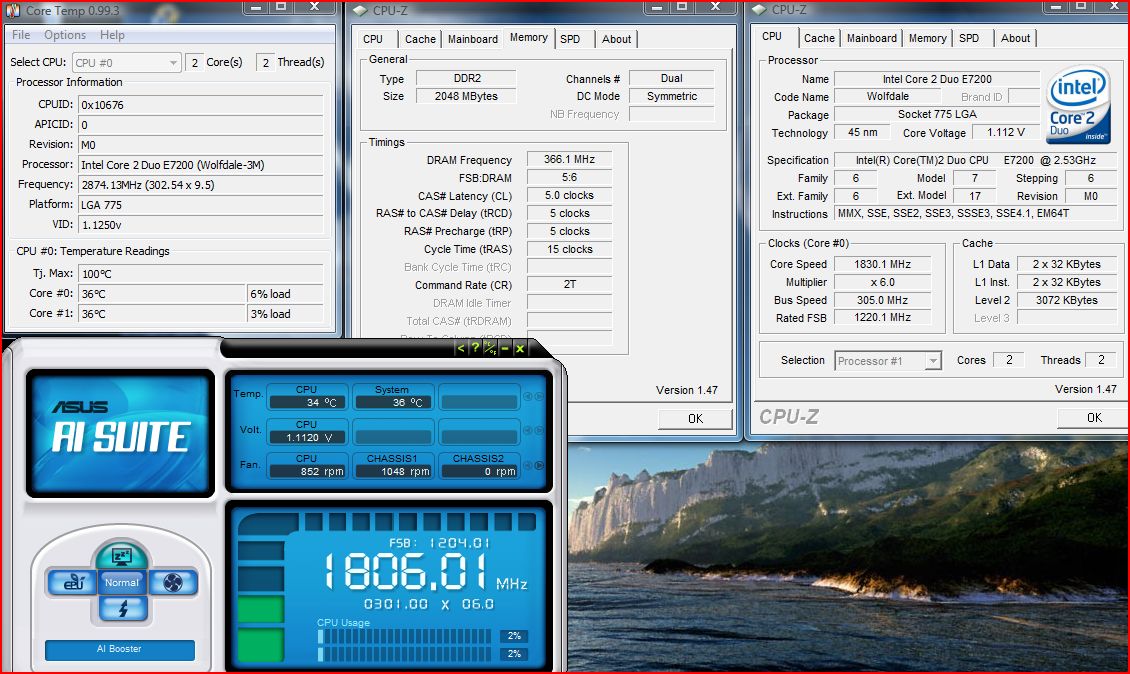Click the right arrow on the Fan row
Viewport: 1130px width, 674px height.
[539, 466]
